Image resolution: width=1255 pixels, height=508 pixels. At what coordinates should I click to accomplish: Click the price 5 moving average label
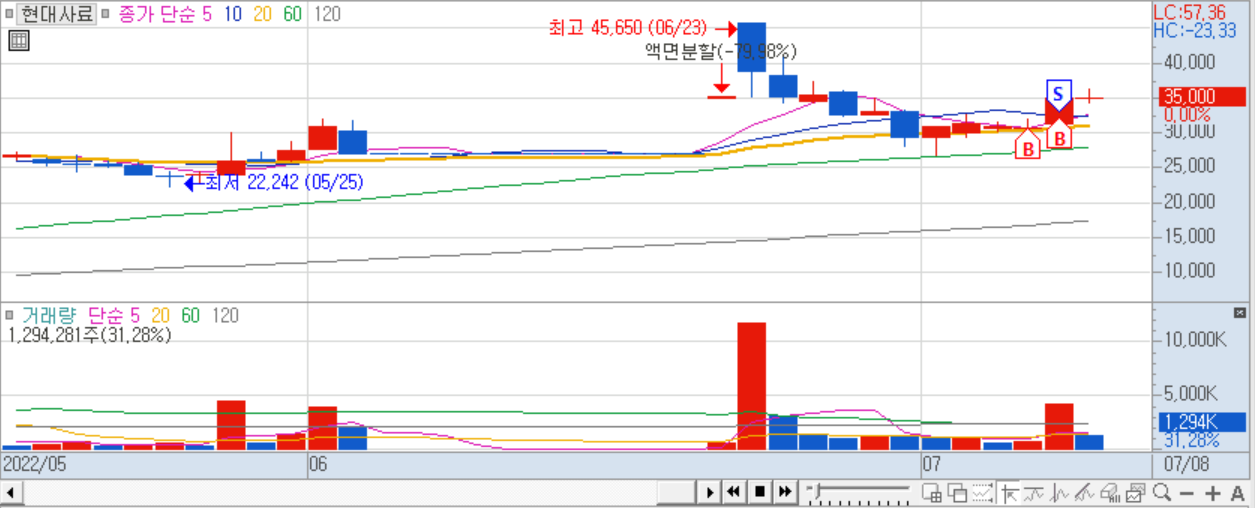pyautogui.click(x=208, y=14)
